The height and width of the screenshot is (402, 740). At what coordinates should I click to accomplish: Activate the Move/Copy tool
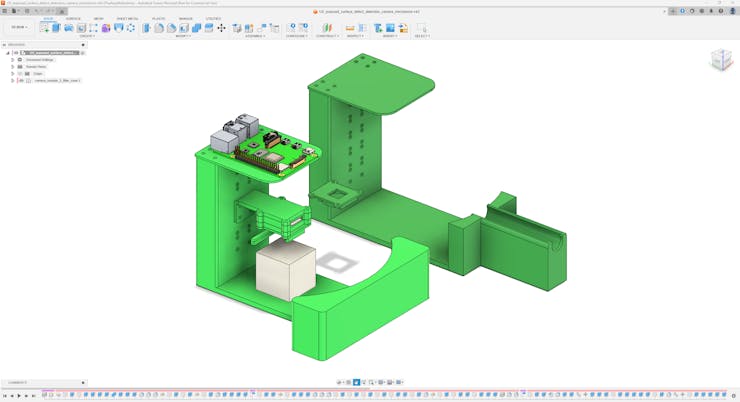pyautogui.click(x=221, y=28)
